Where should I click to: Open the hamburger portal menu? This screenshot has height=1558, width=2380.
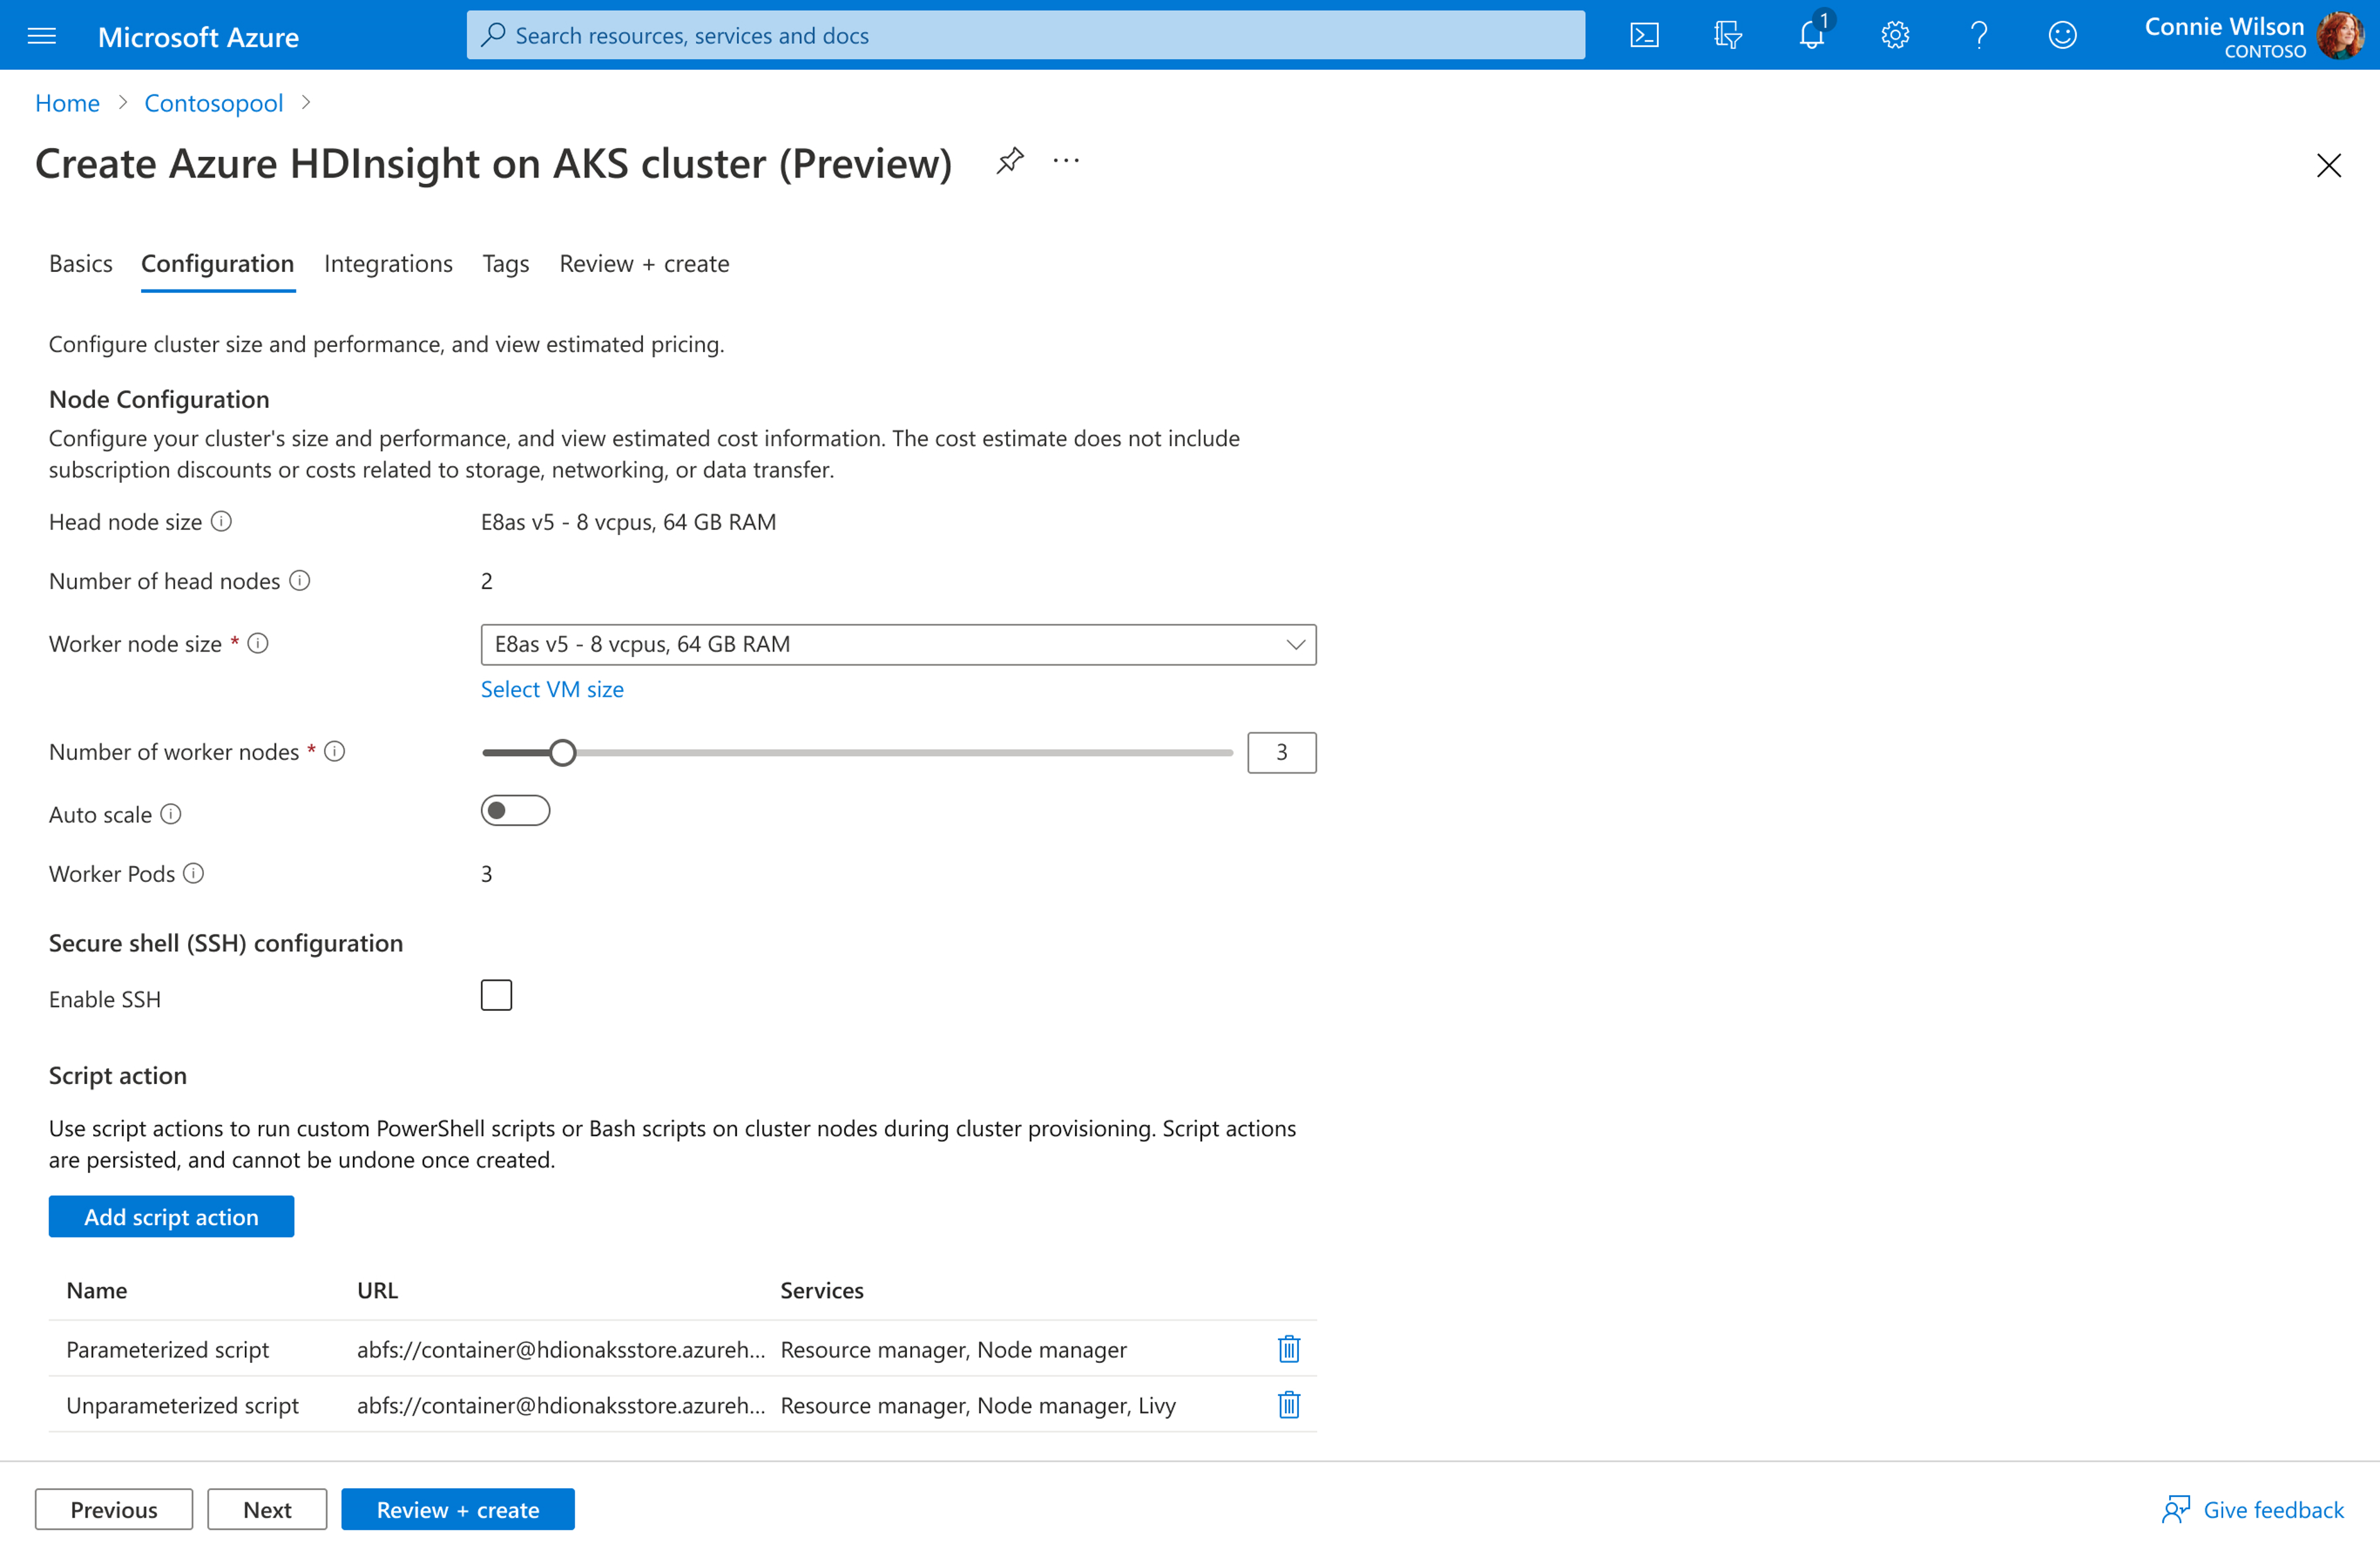coord(42,37)
